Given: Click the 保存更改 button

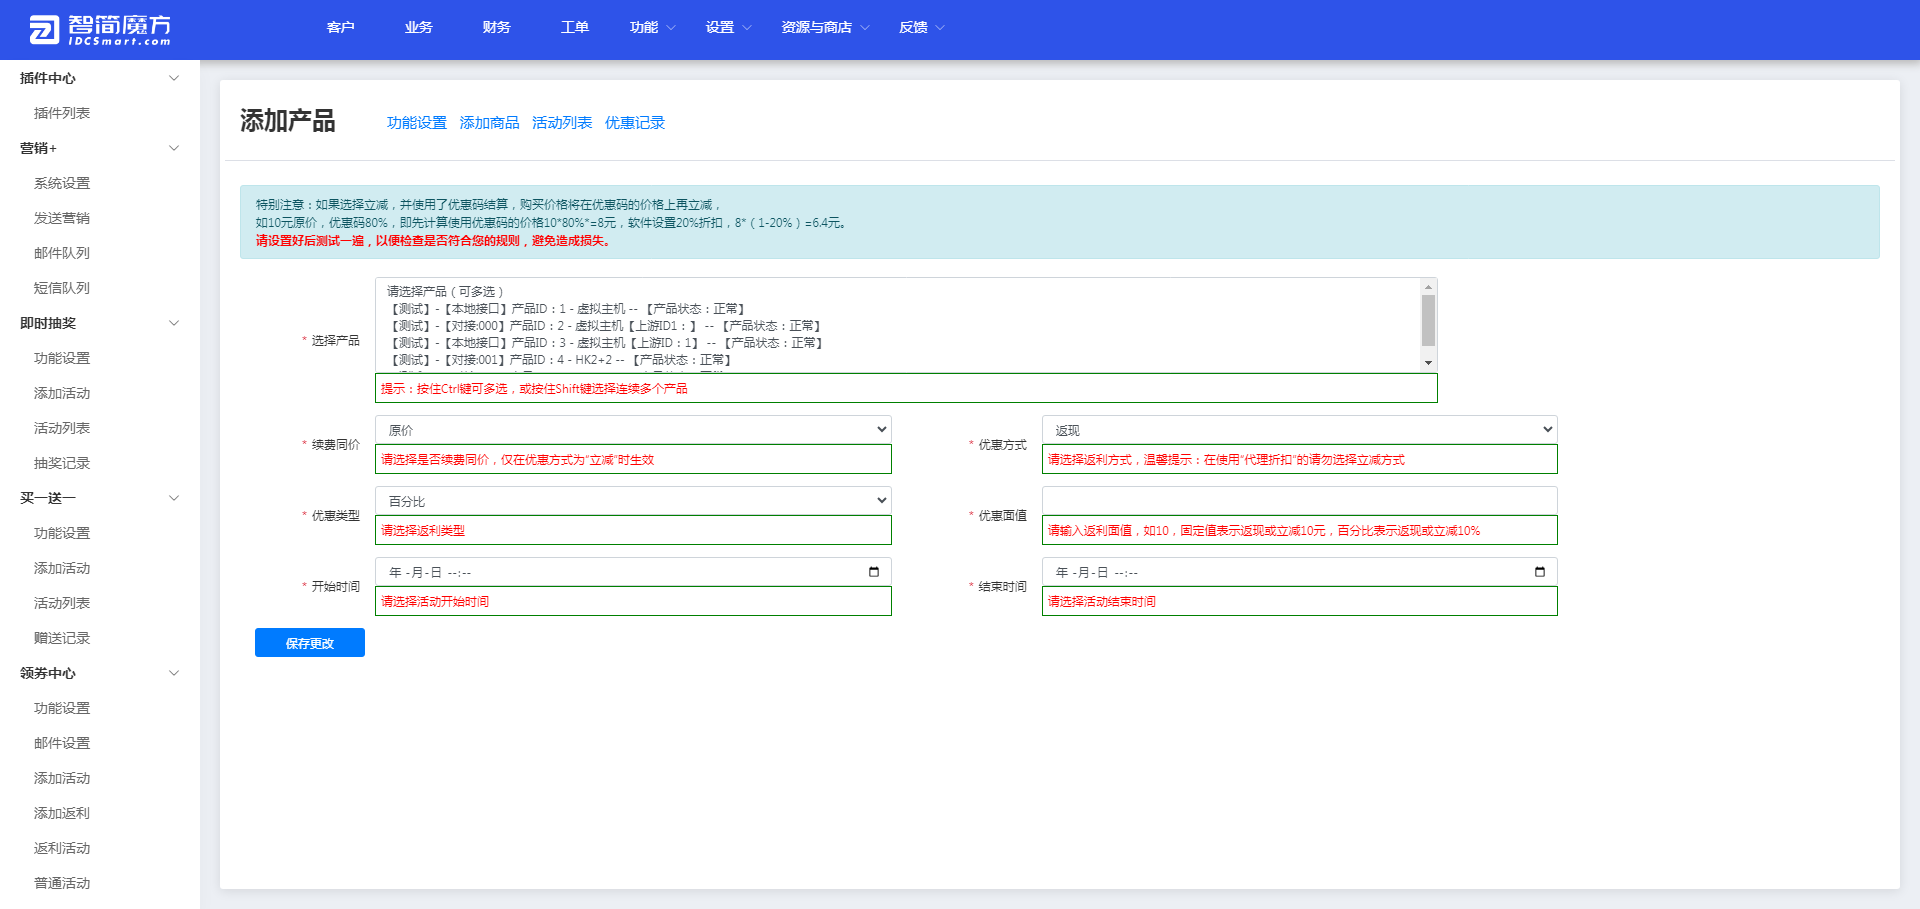Looking at the screenshot, I should click(310, 643).
